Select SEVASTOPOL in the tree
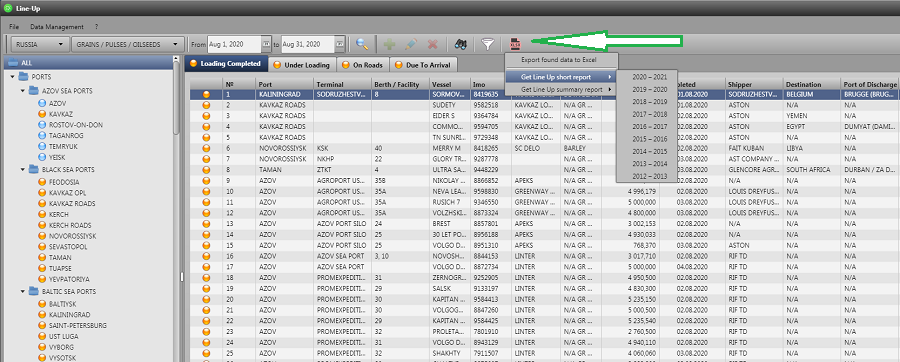 (x=68, y=247)
